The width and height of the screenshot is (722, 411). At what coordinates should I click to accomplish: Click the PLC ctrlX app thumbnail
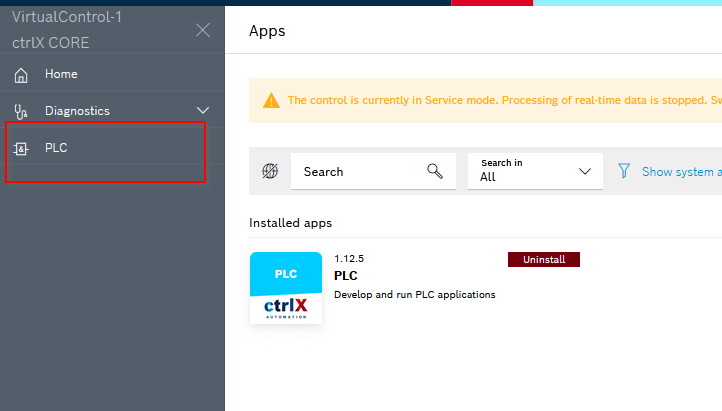[286, 288]
